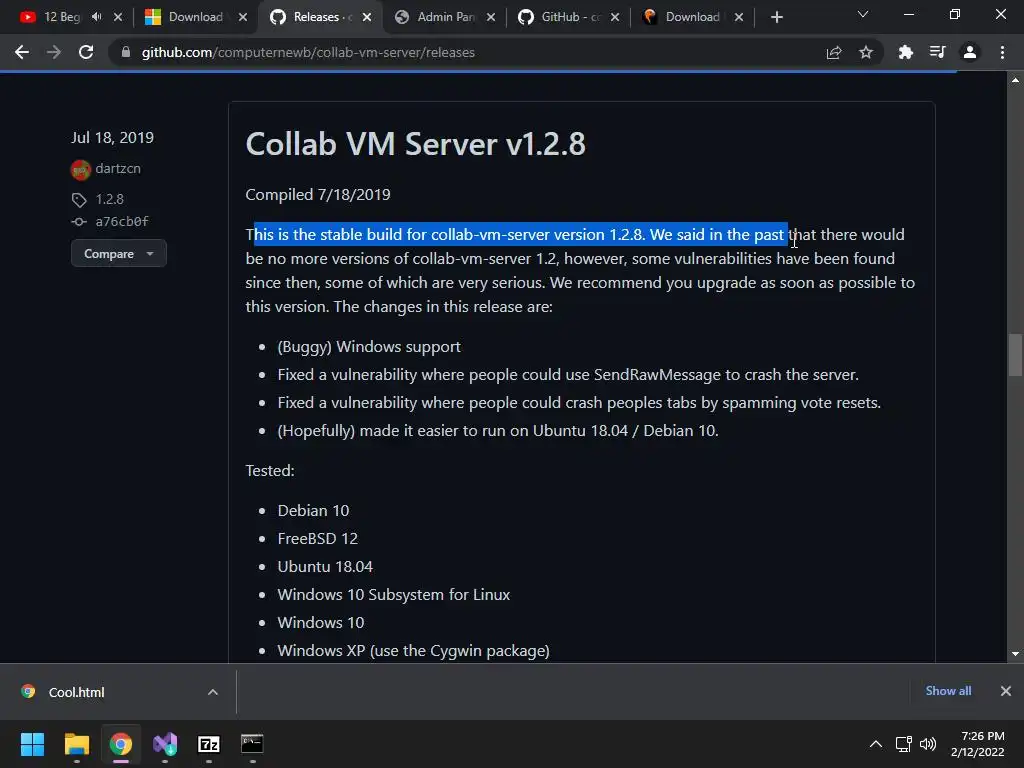Click the page vertical scrollbar thumb

1015,355
